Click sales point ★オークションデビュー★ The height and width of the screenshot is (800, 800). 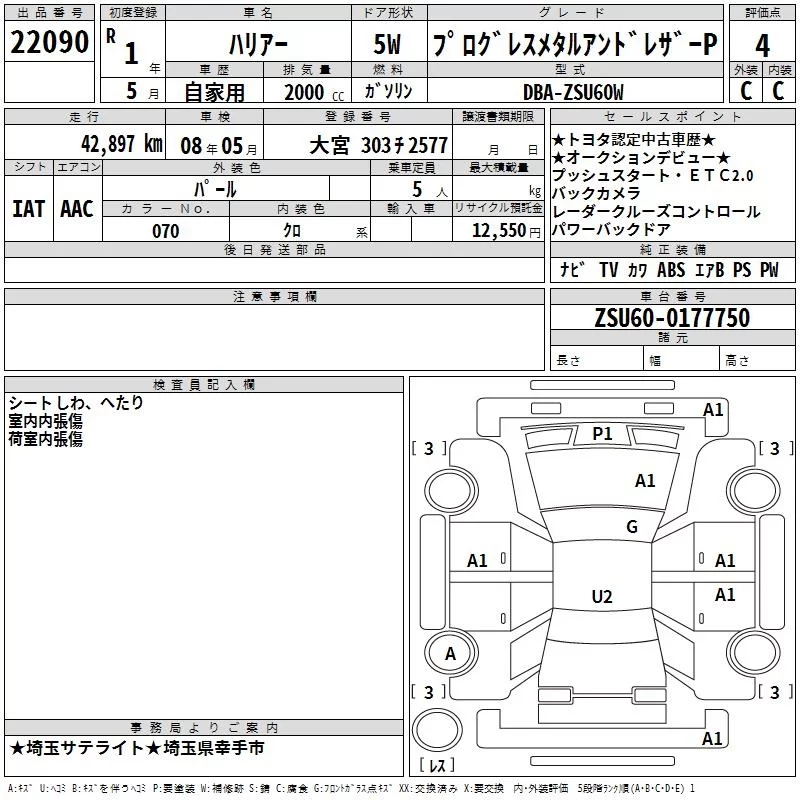(641, 158)
